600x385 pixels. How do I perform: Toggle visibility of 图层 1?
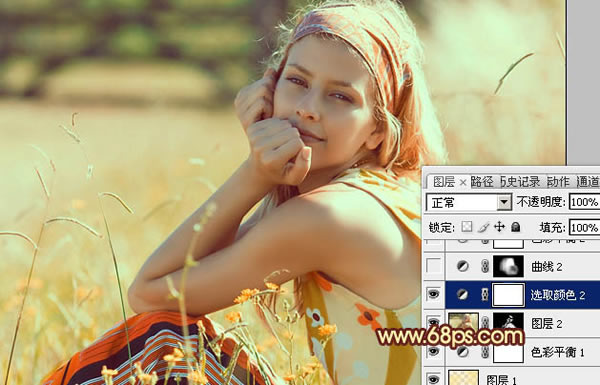(x=434, y=379)
